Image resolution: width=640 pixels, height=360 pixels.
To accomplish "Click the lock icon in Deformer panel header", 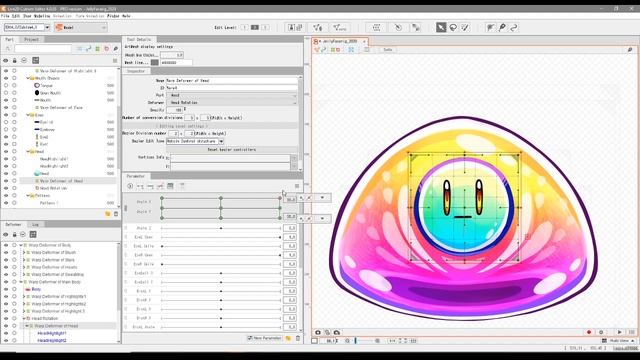I will [x=14, y=234].
